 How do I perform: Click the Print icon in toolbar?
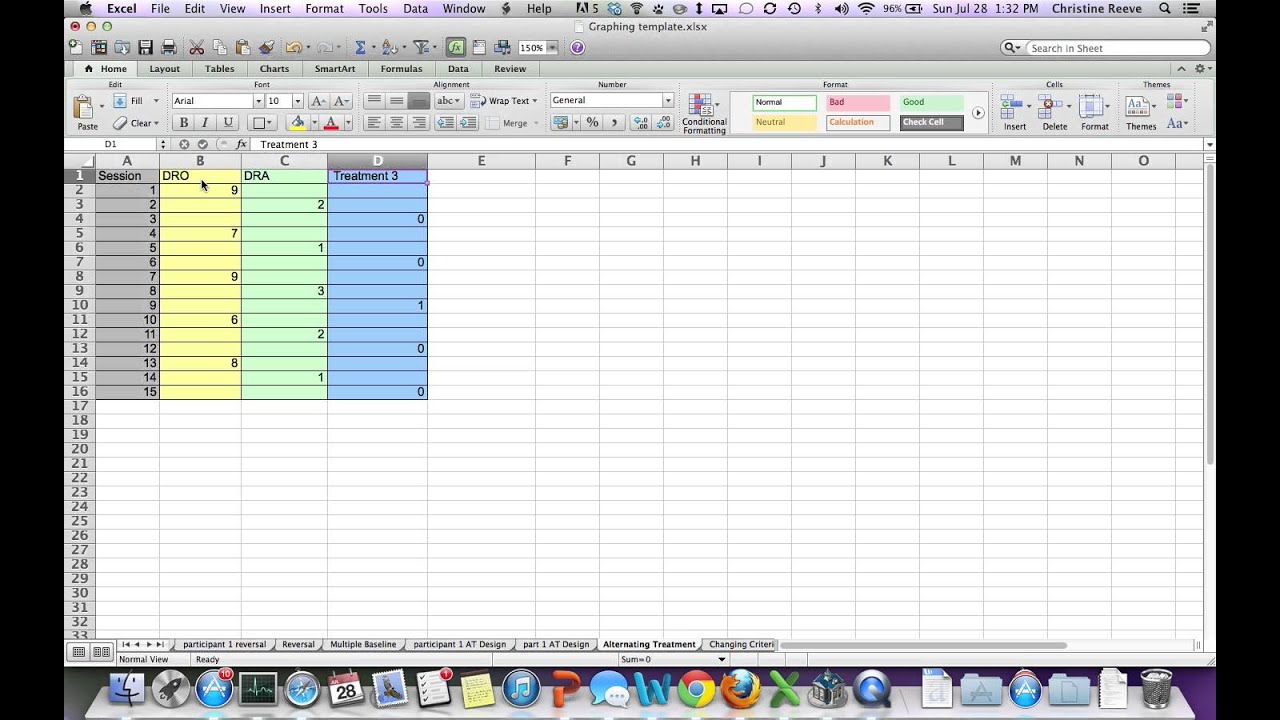pyautogui.click(x=168, y=47)
